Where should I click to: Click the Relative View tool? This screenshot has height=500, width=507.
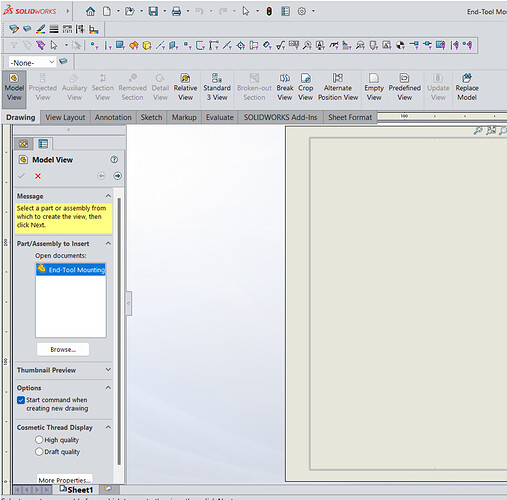[185, 88]
